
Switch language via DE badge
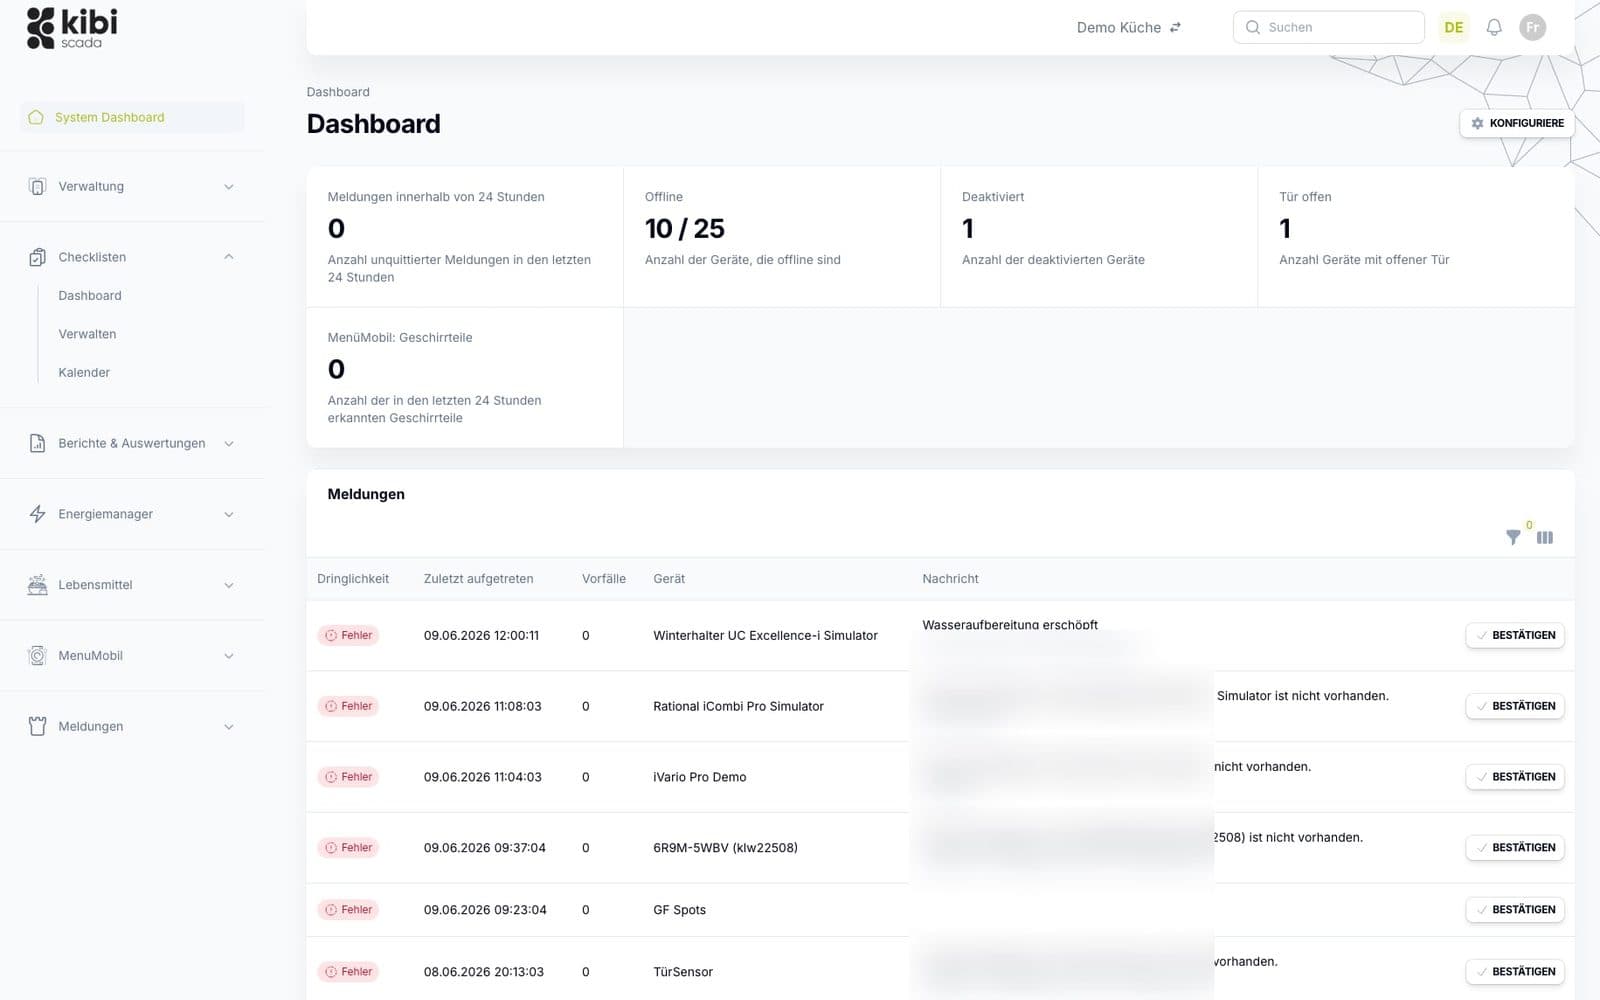click(x=1454, y=27)
